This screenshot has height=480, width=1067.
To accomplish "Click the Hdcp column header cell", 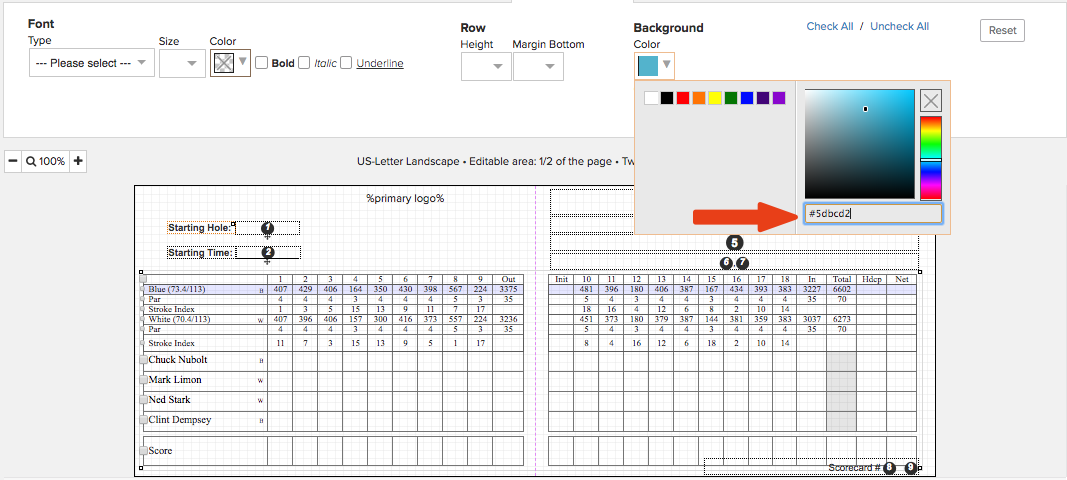I will pyautogui.click(x=871, y=279).
